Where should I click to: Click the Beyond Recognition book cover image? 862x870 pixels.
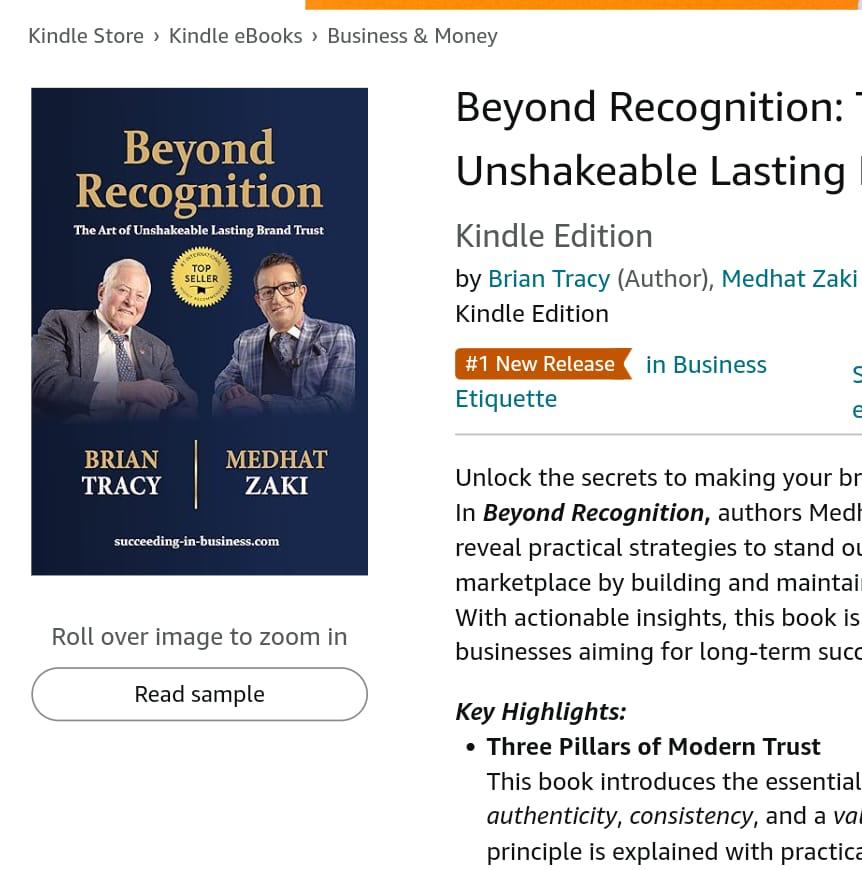(199, 331)
